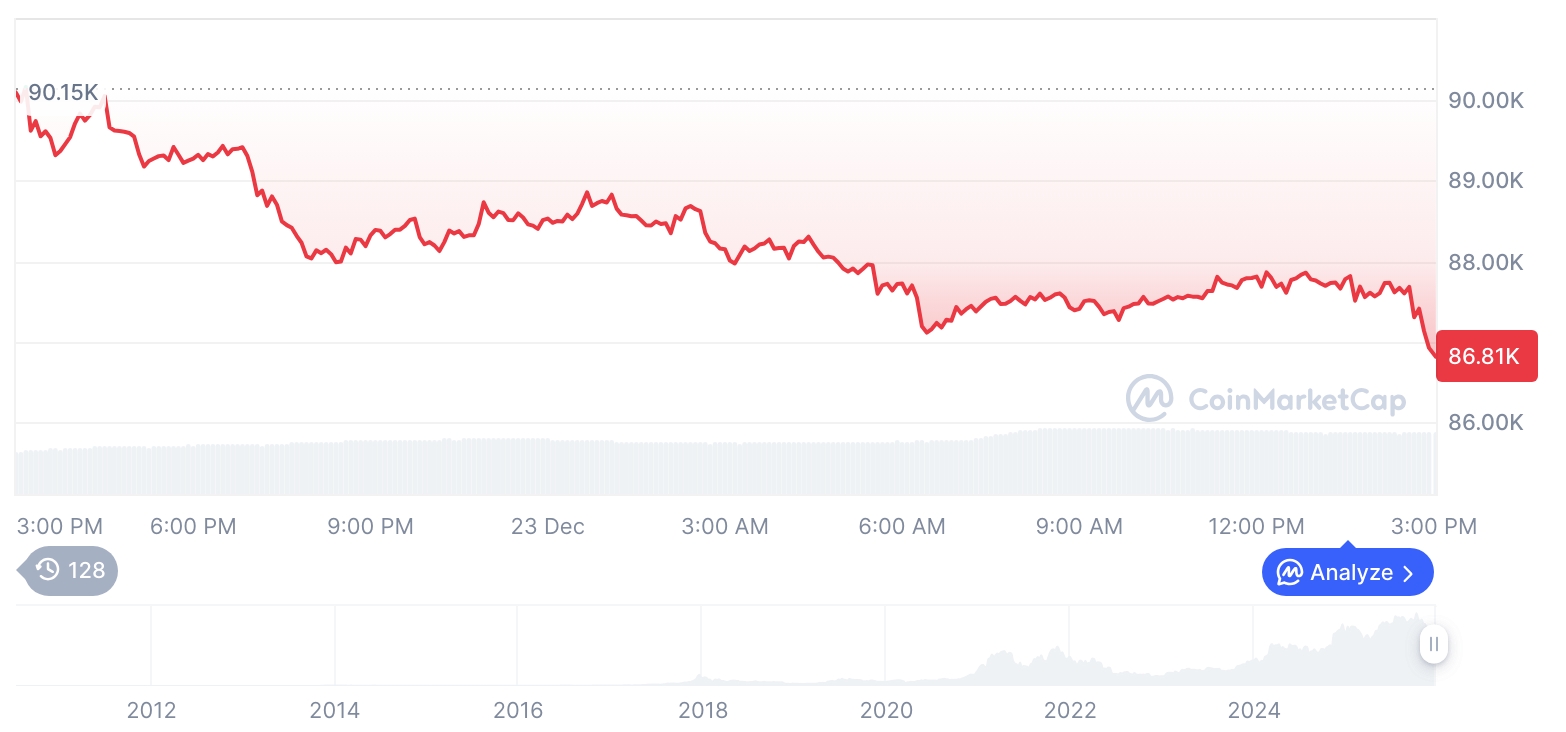Viewport: 1566px width, 732px height.
Task: Click the 6:00 AM time axis label
Action: point(902,526)
